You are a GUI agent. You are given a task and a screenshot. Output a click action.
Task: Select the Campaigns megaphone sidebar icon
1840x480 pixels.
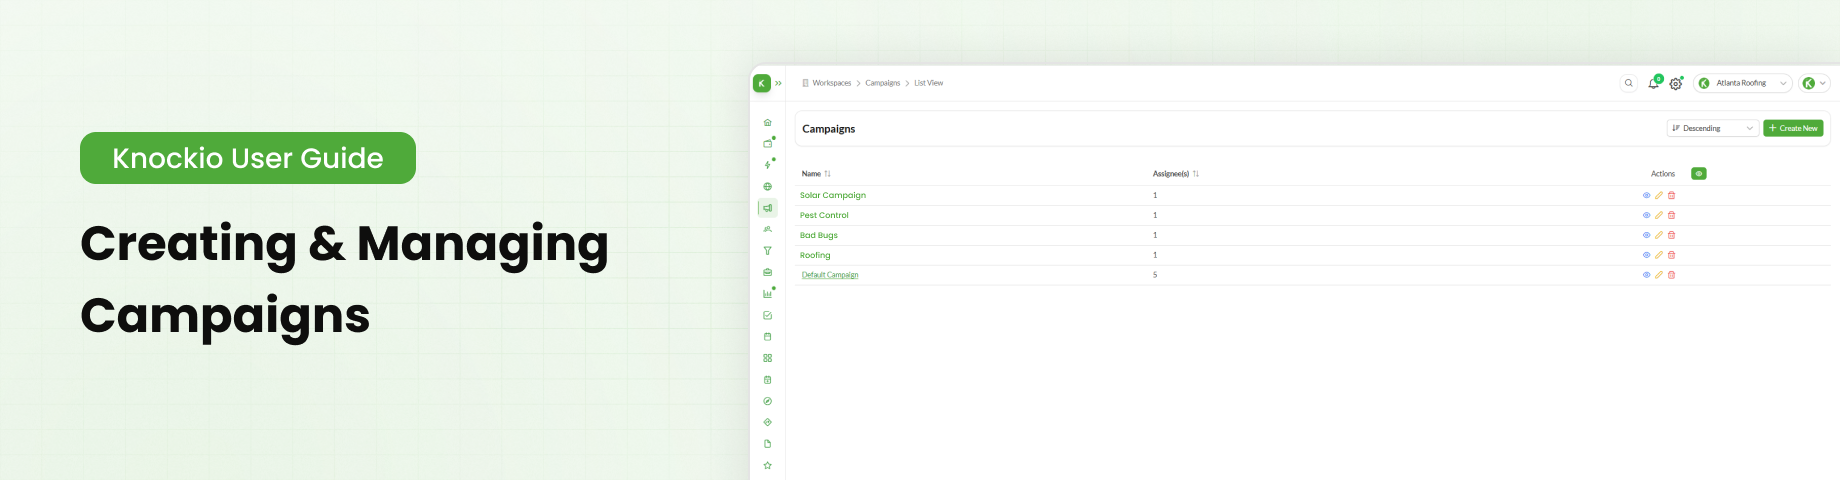(767, 208)
